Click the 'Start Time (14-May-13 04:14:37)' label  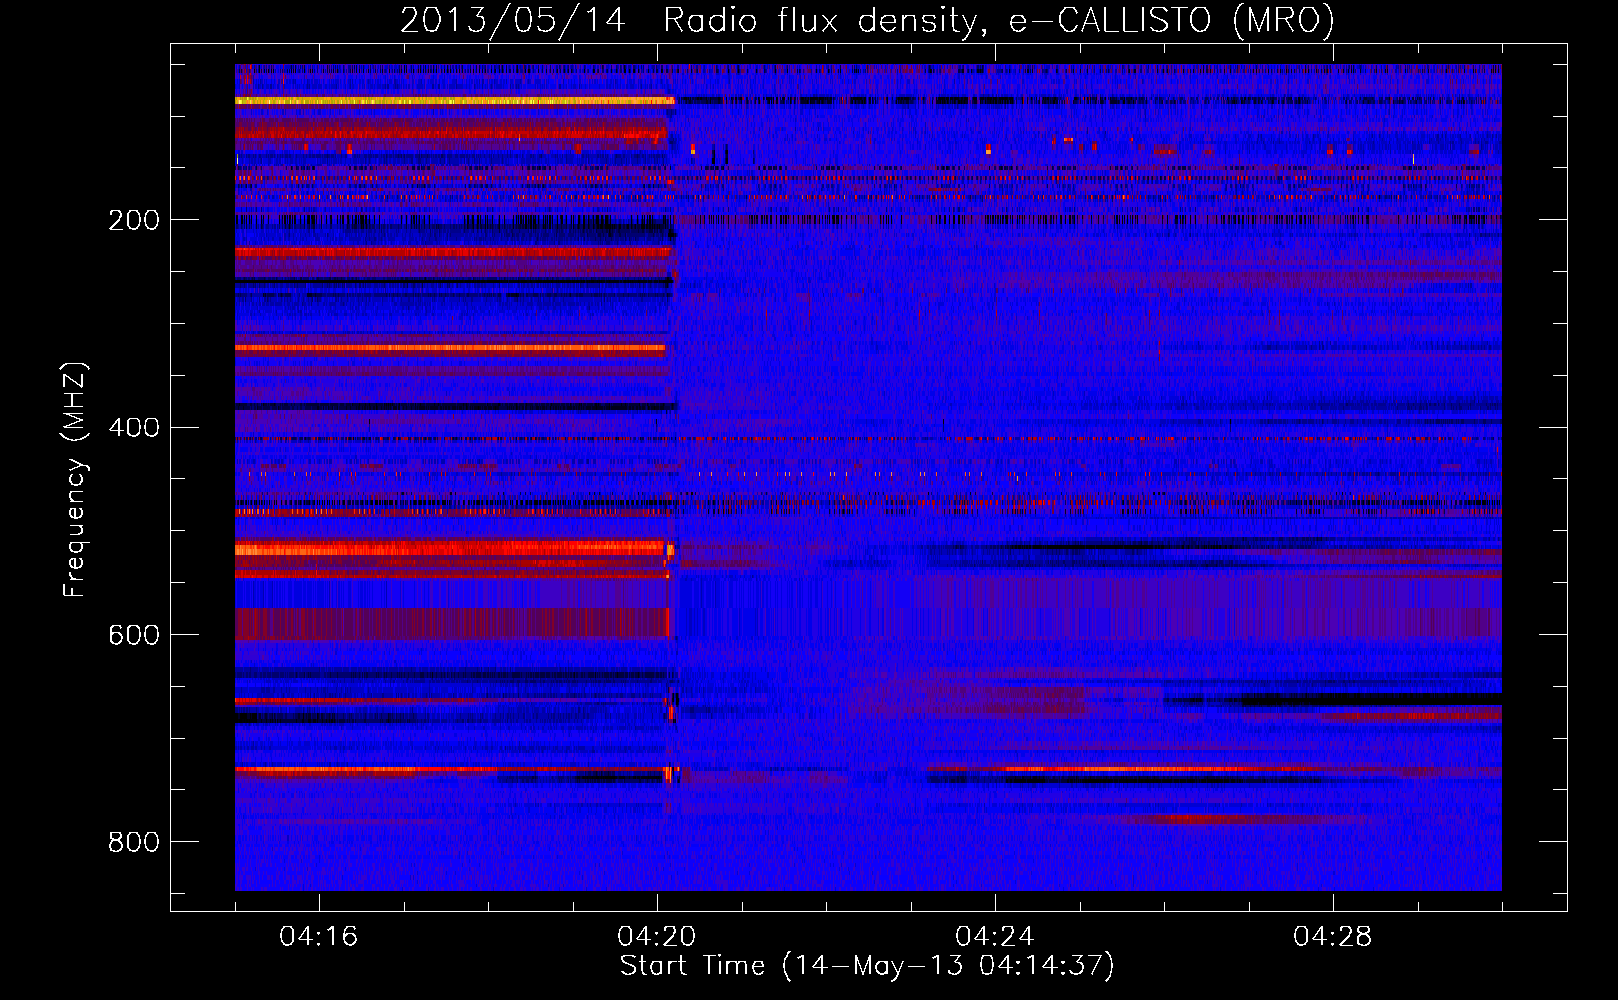(867, 966)
